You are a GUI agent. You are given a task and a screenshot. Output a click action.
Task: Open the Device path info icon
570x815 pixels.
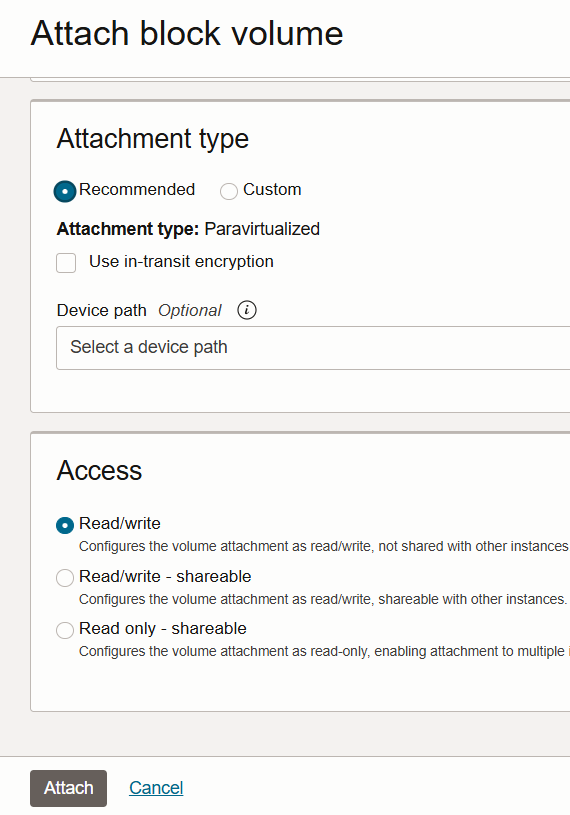[247, 310]
